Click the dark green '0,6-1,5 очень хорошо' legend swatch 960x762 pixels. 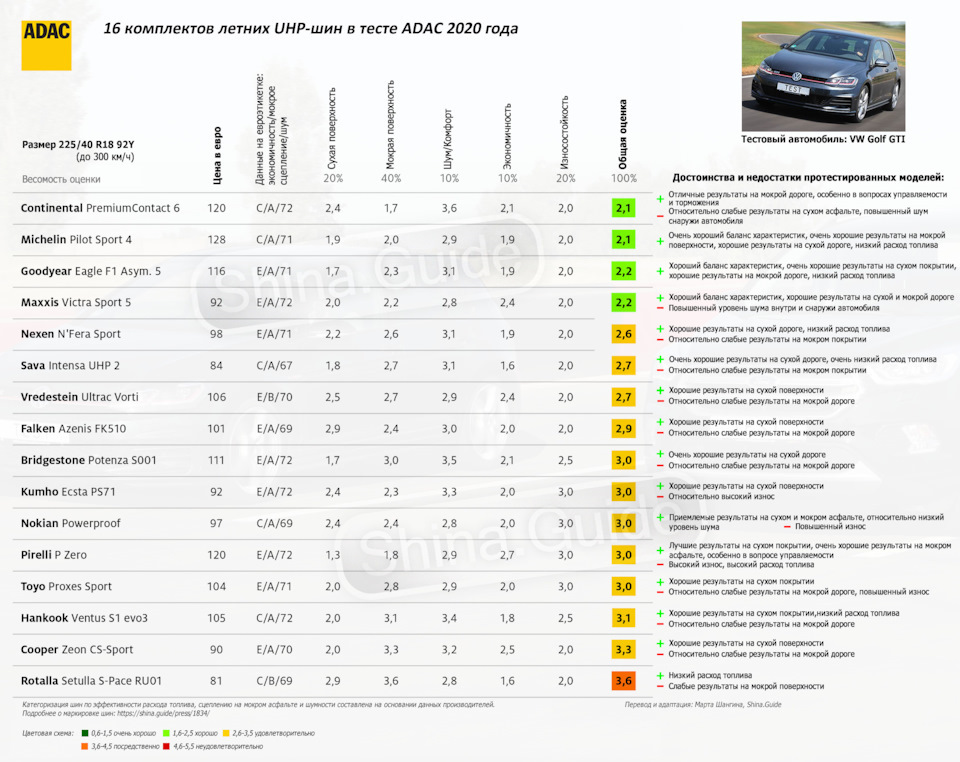click(84, 733)
